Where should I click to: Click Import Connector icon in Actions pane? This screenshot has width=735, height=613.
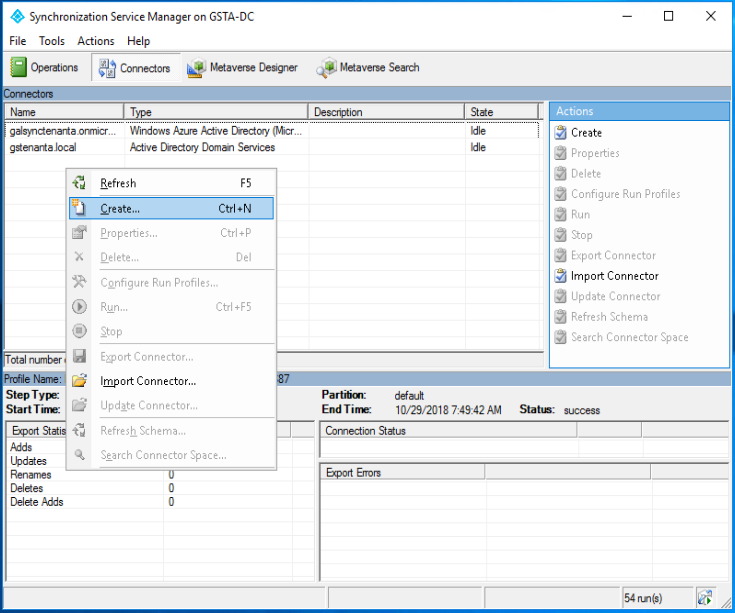[560, 276]
